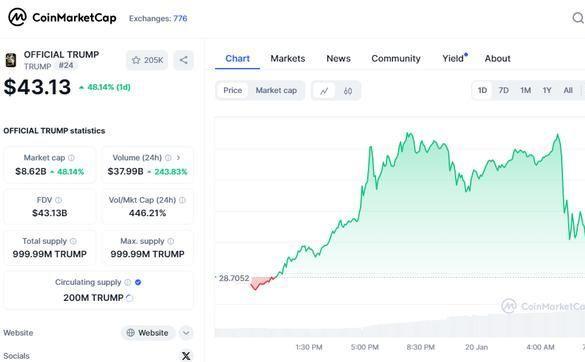Open Vol/Mkt Cap (24h) info icon
Screen dimensions: 585x362
(x=182, y=200)
